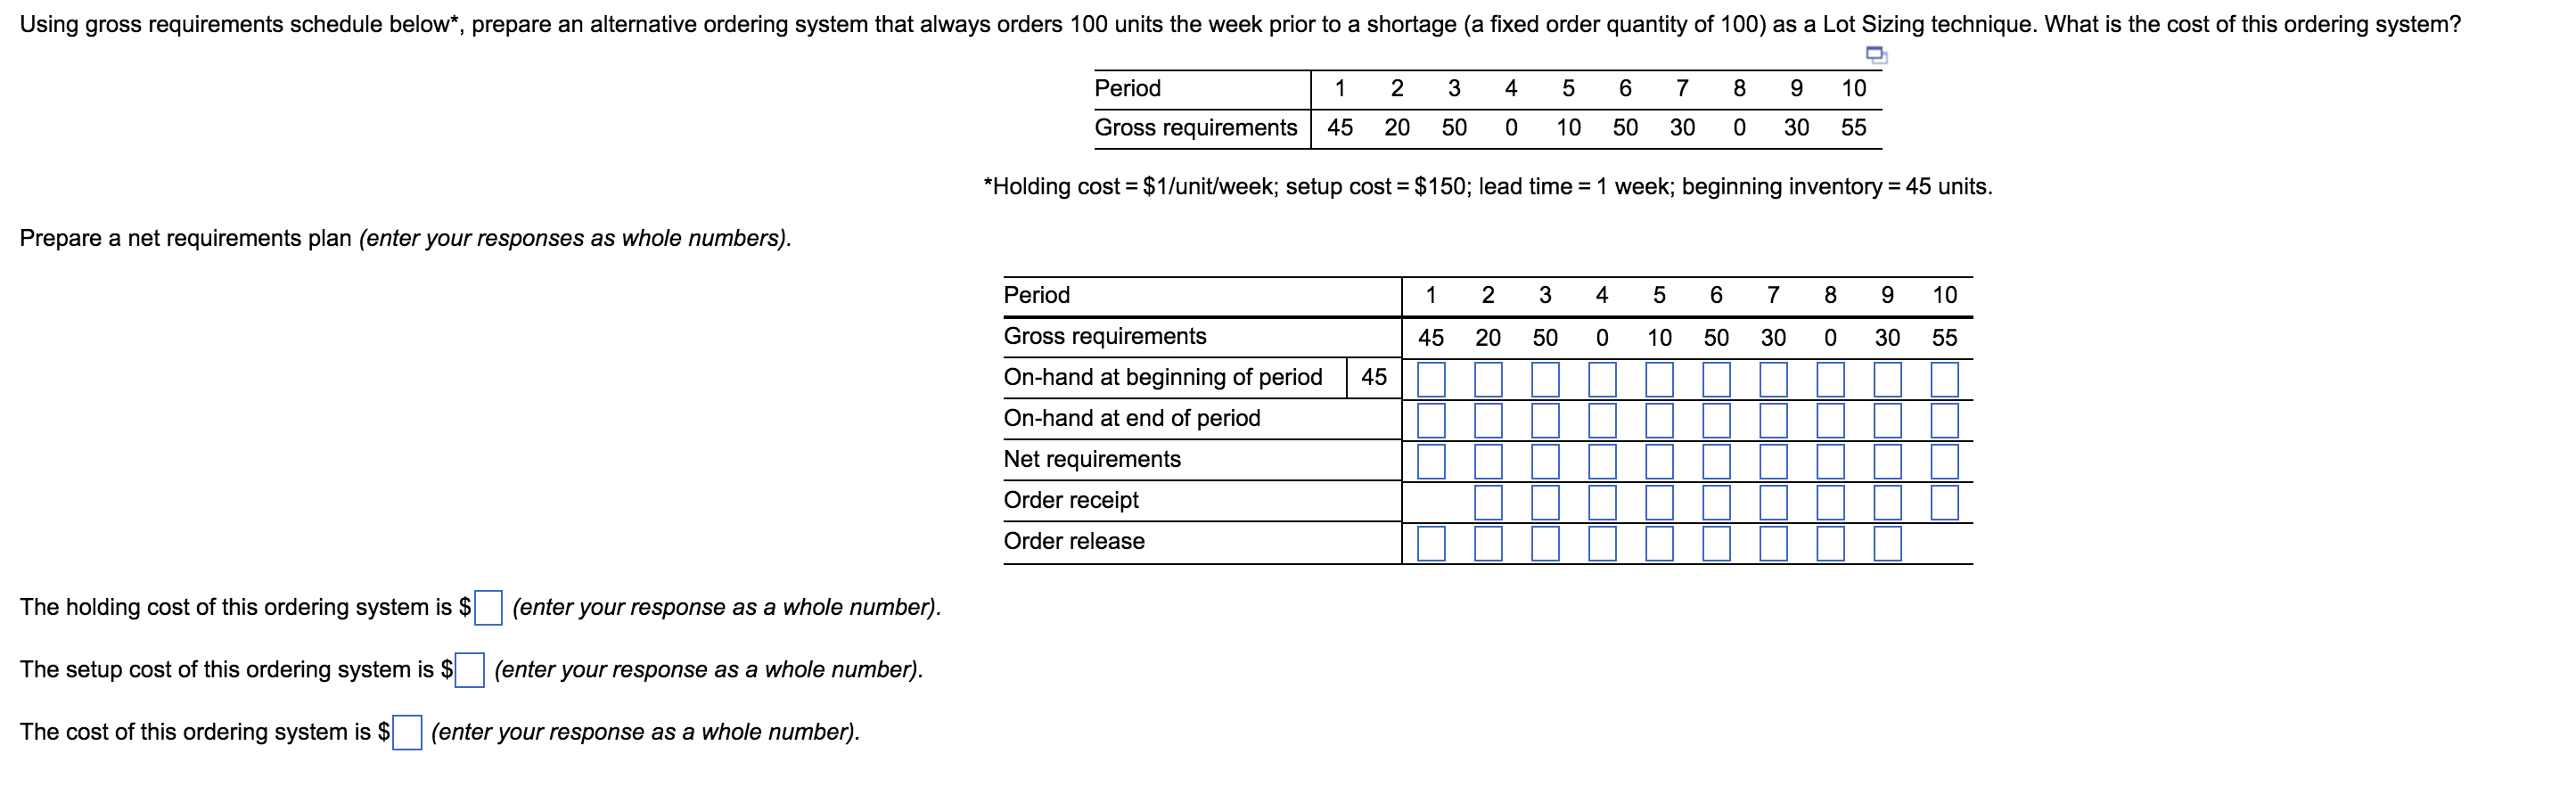This screenshot has width=2576, height=811.
Task: Click the Order release box for period 8
Action: coord(1830,542)
